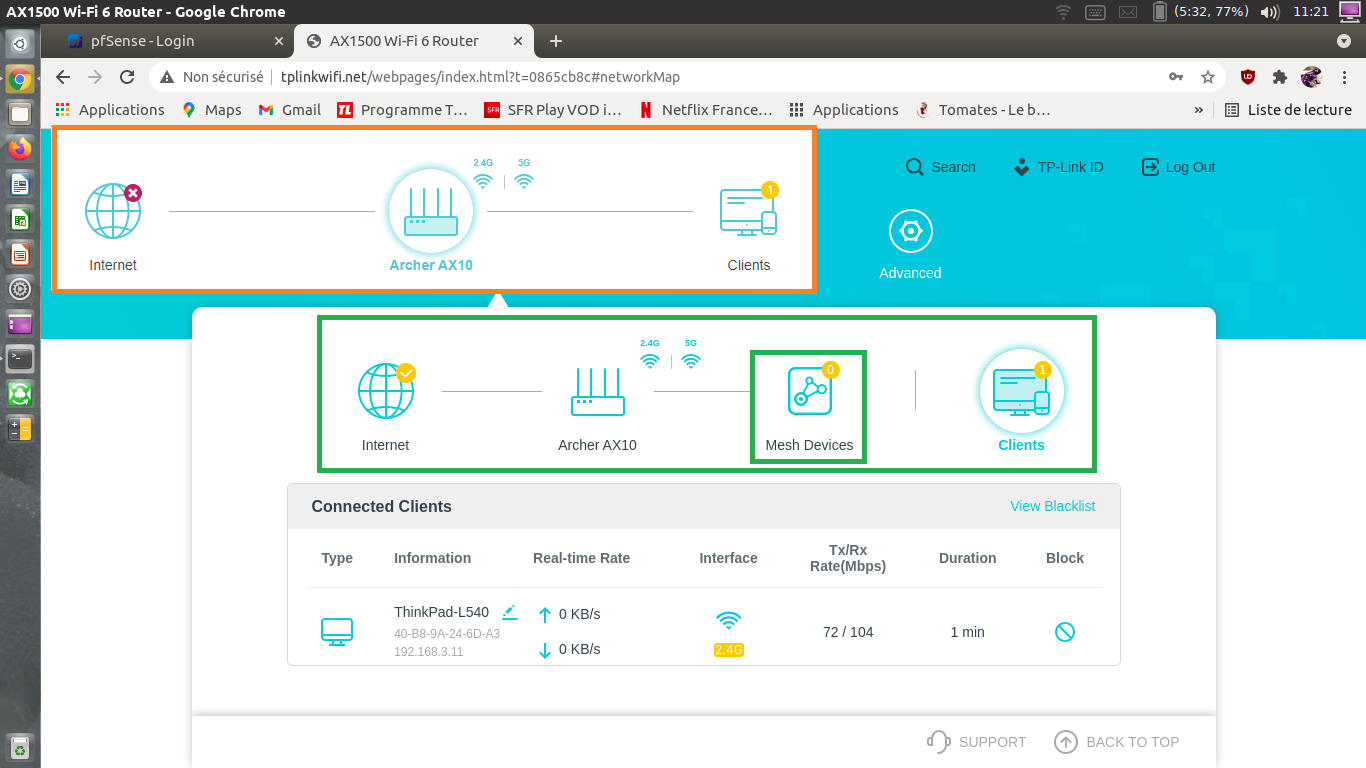The image size is (1366, 768).
Task: Open LibreOffice Calc from the dock
Action: (20, 219)
